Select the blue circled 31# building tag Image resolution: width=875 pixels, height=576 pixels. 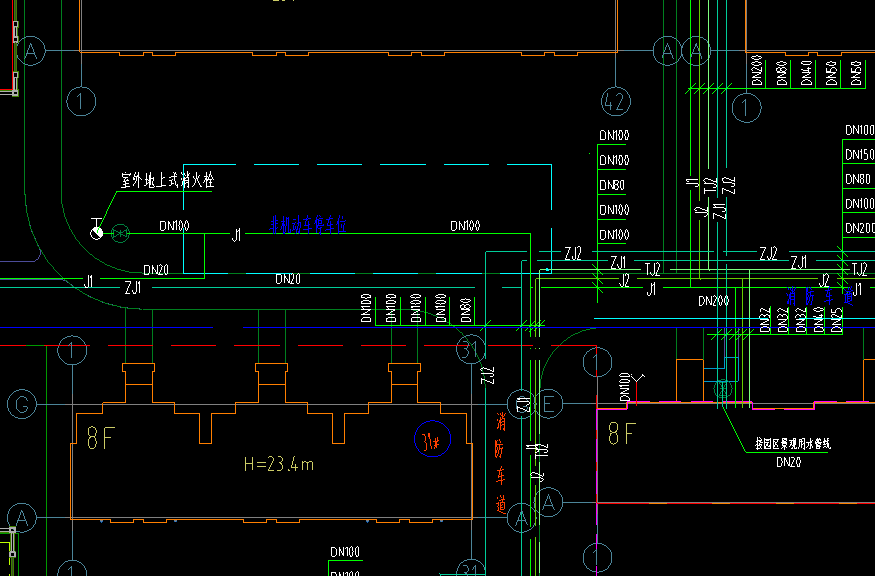(x=432, y=439)
